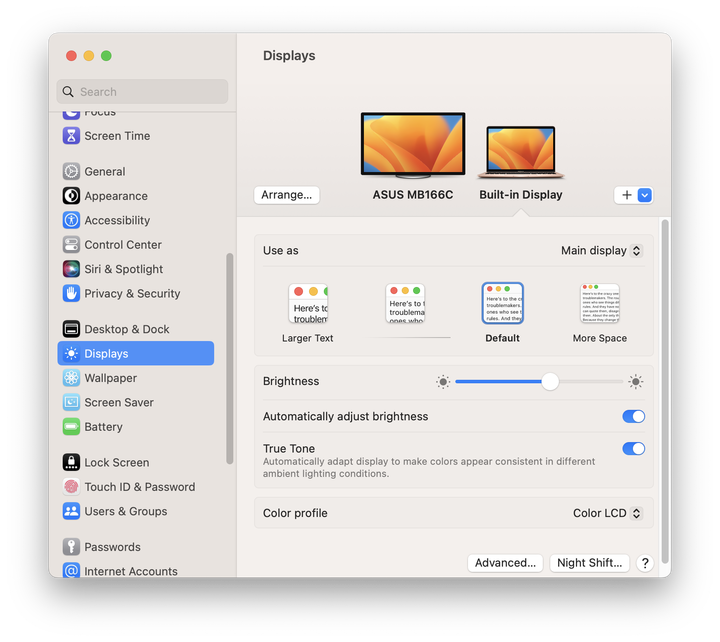This screenshot has height=642, width=720.
Task: Click the Lock Screen icon
Action: tap(71, 462)
